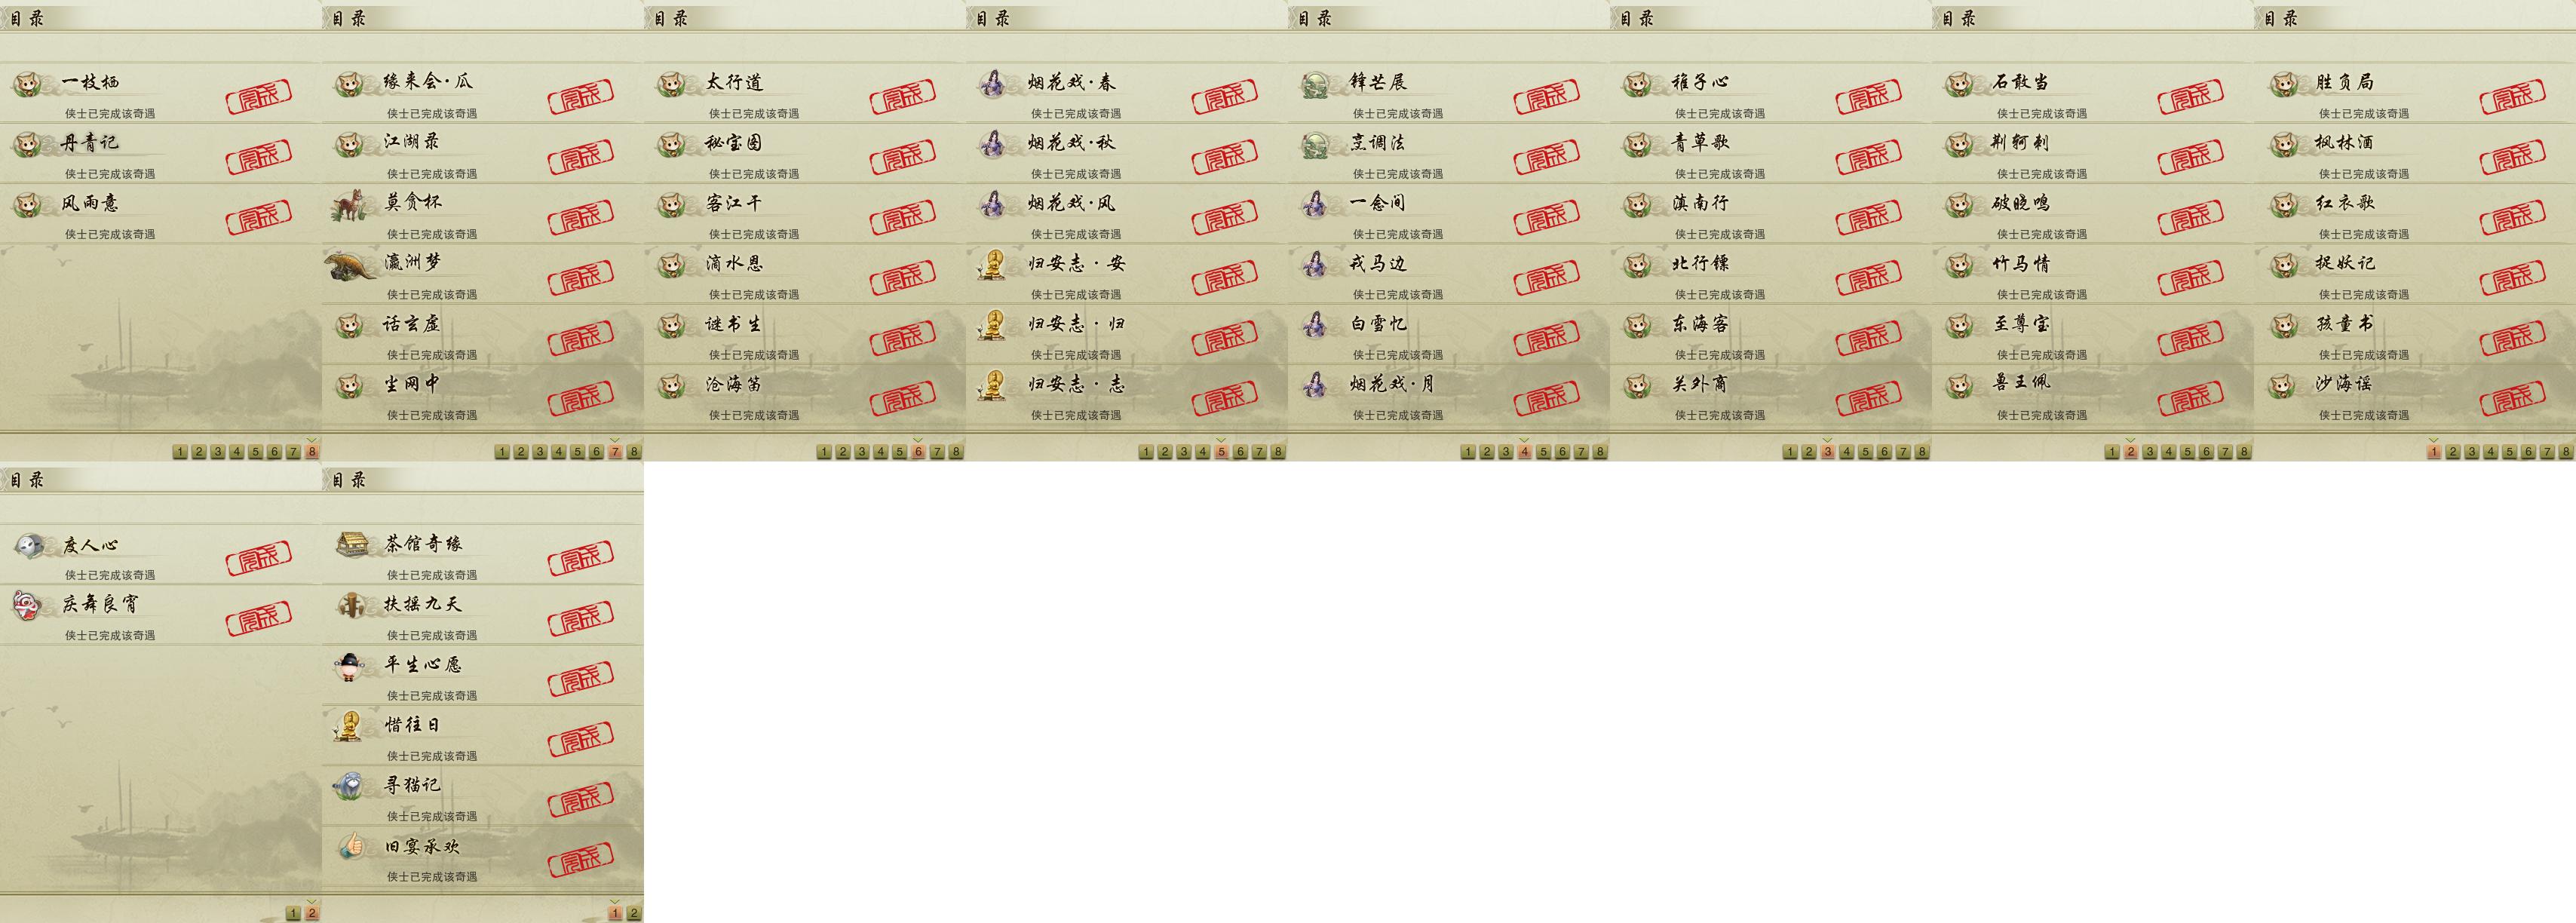Click the red stamp beside 沙海谣

point(2512,399)
